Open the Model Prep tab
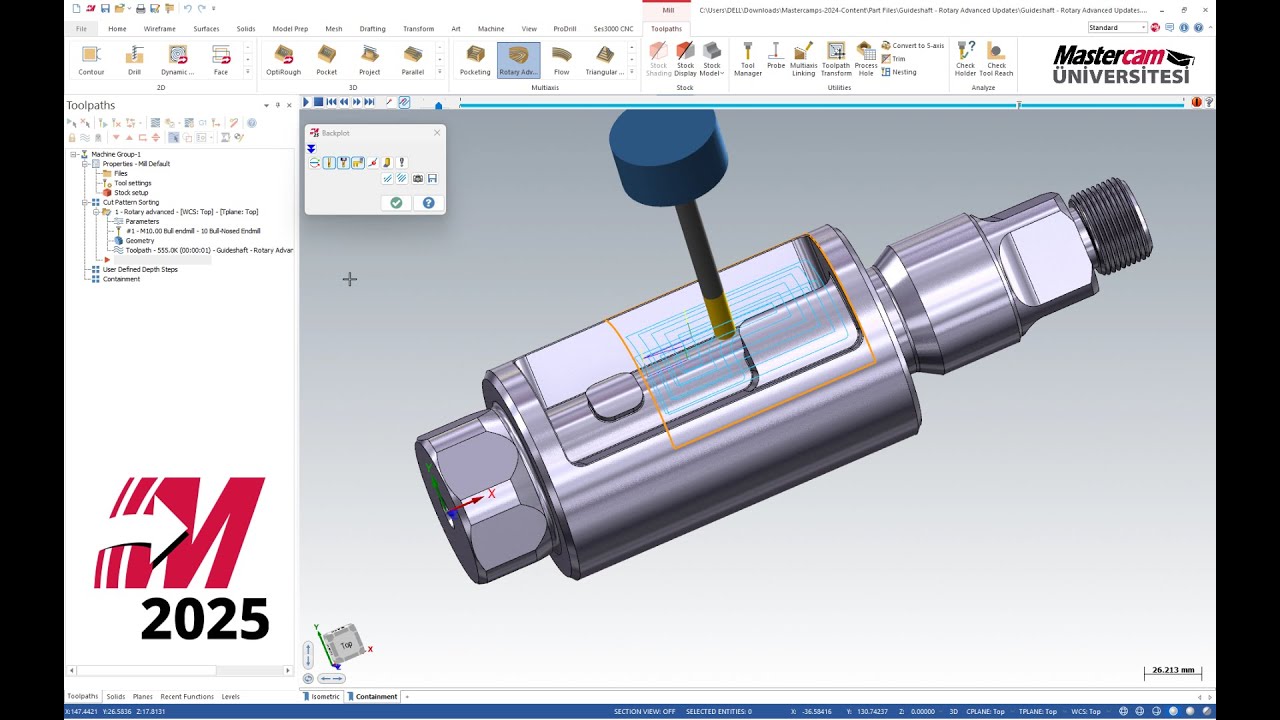 (290, 29)
